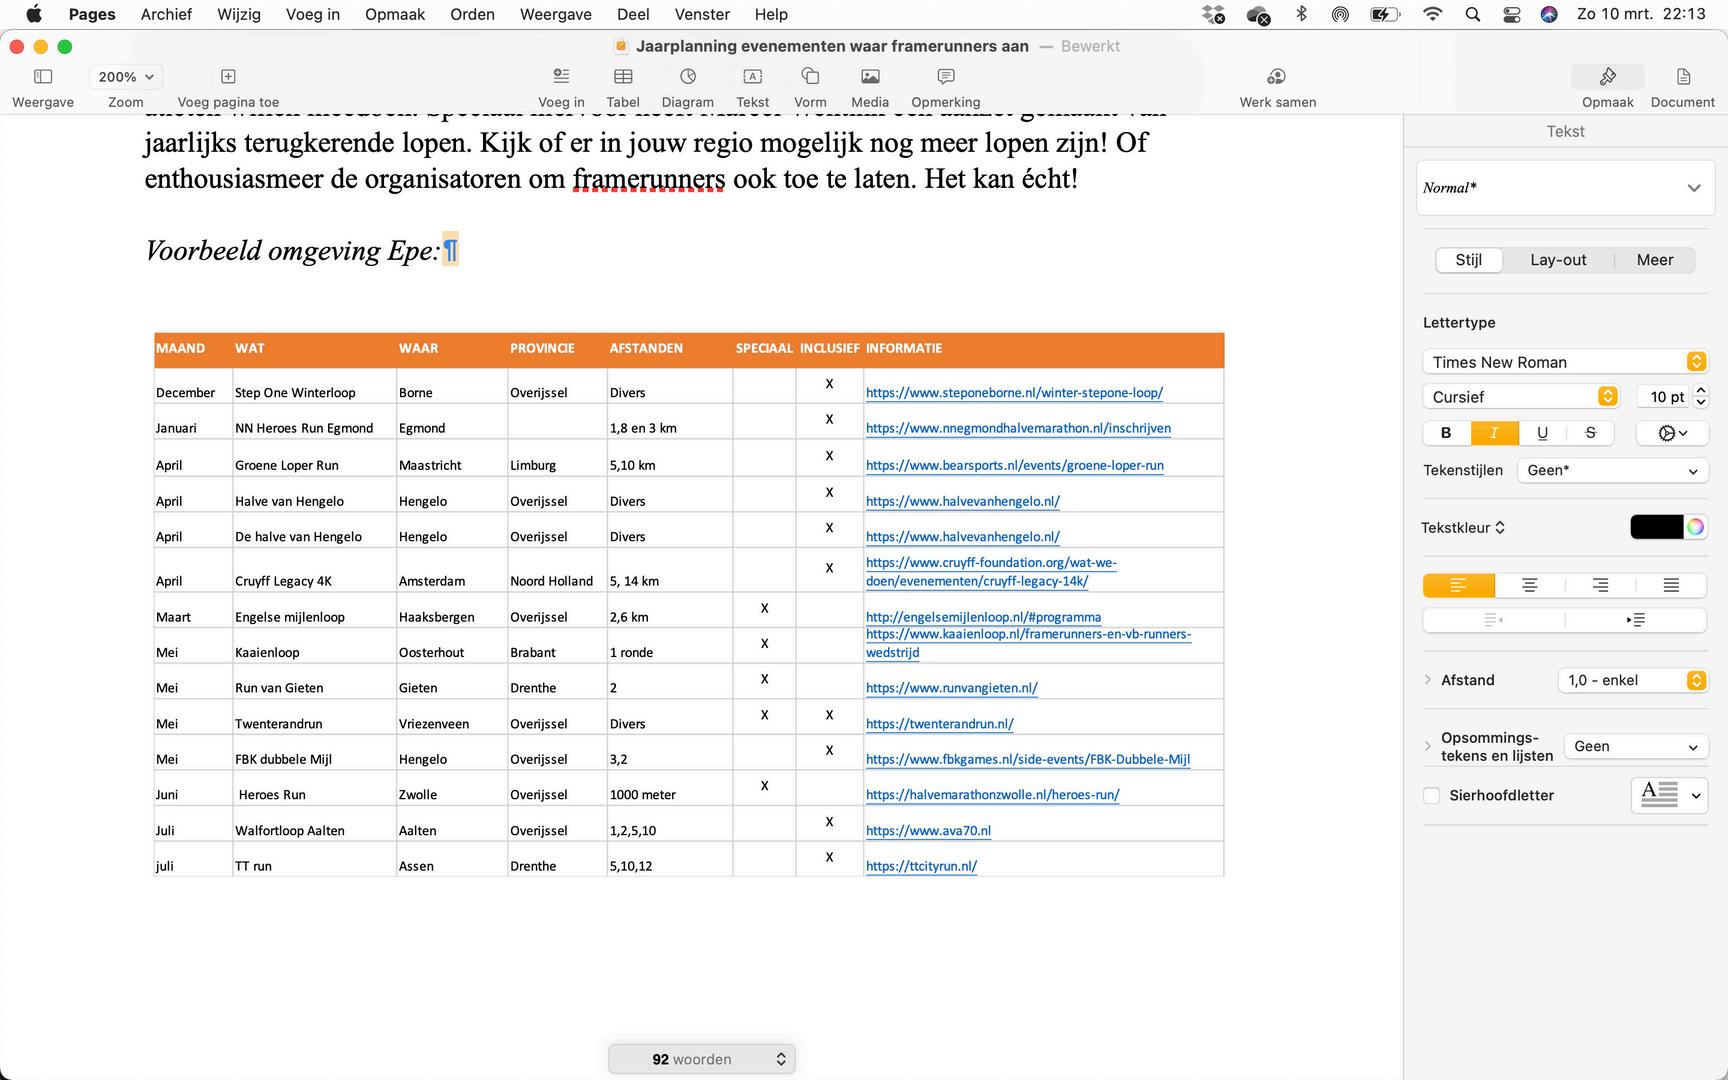1728x1080 pixels.
Task: Add a chart via Diagram icon
Action: tap(688, 77)
